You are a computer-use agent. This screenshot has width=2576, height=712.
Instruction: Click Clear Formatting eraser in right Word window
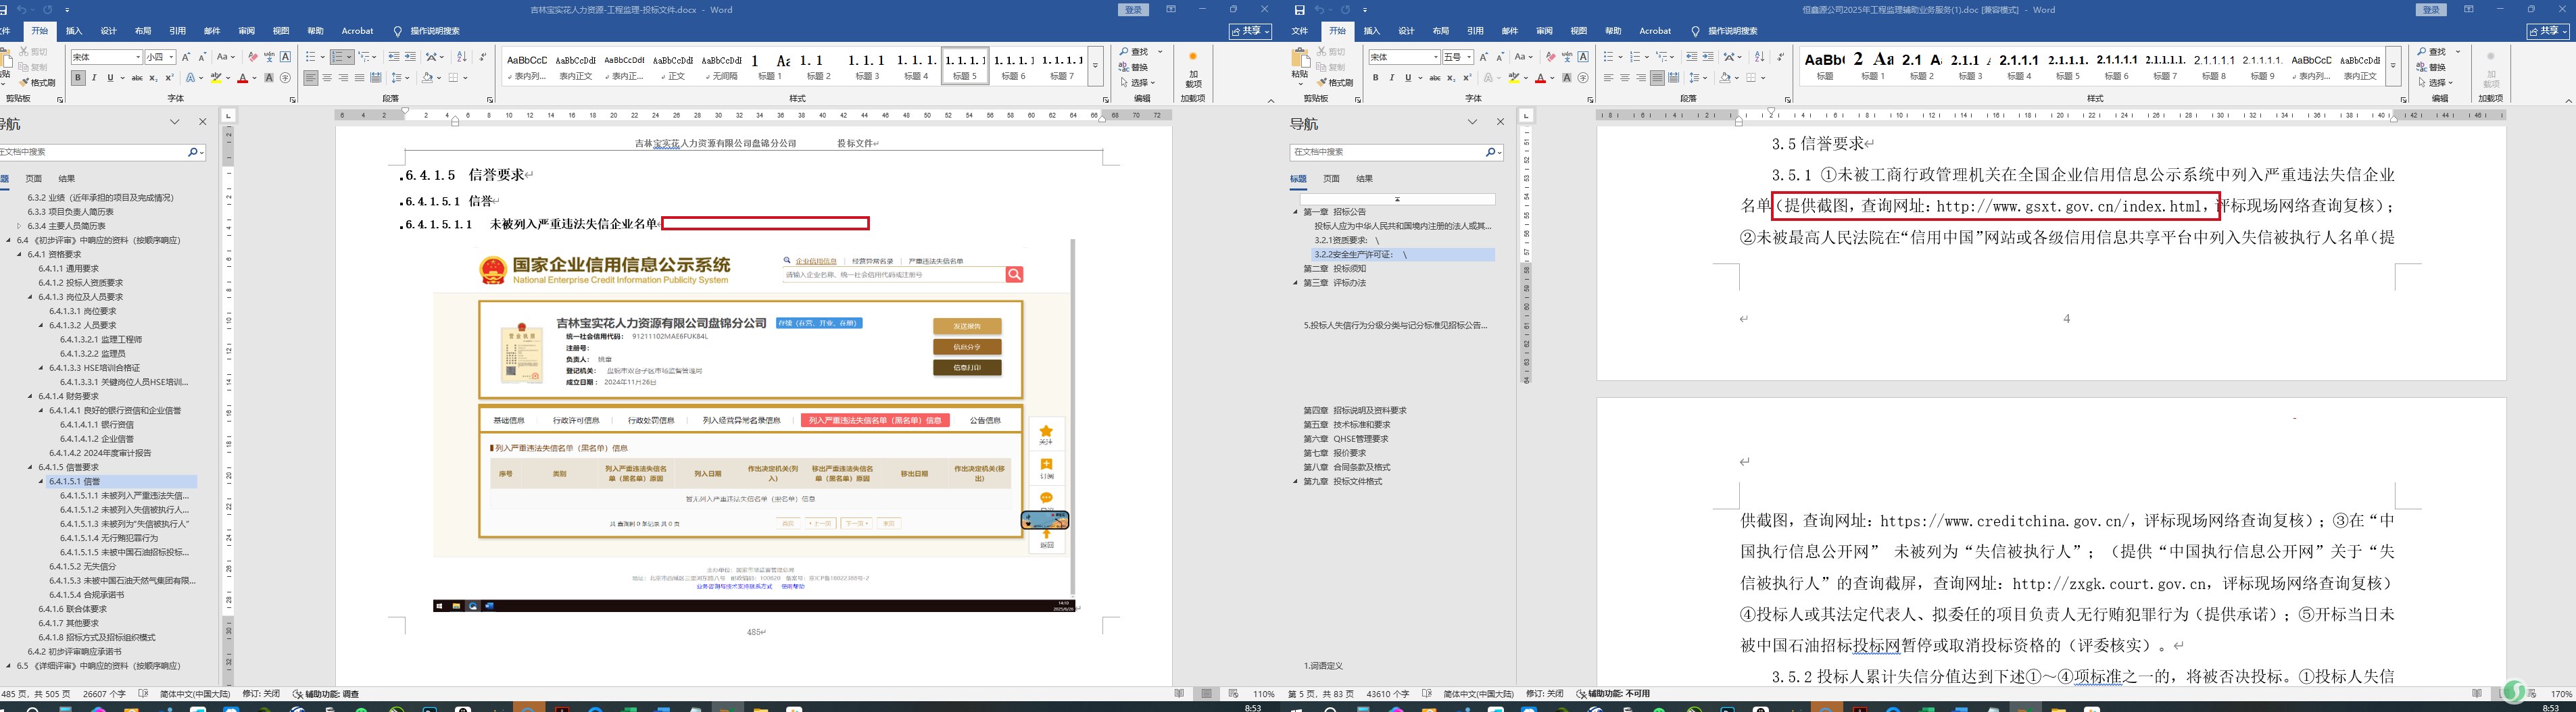pyautogui.click(x=1551, y=57)
